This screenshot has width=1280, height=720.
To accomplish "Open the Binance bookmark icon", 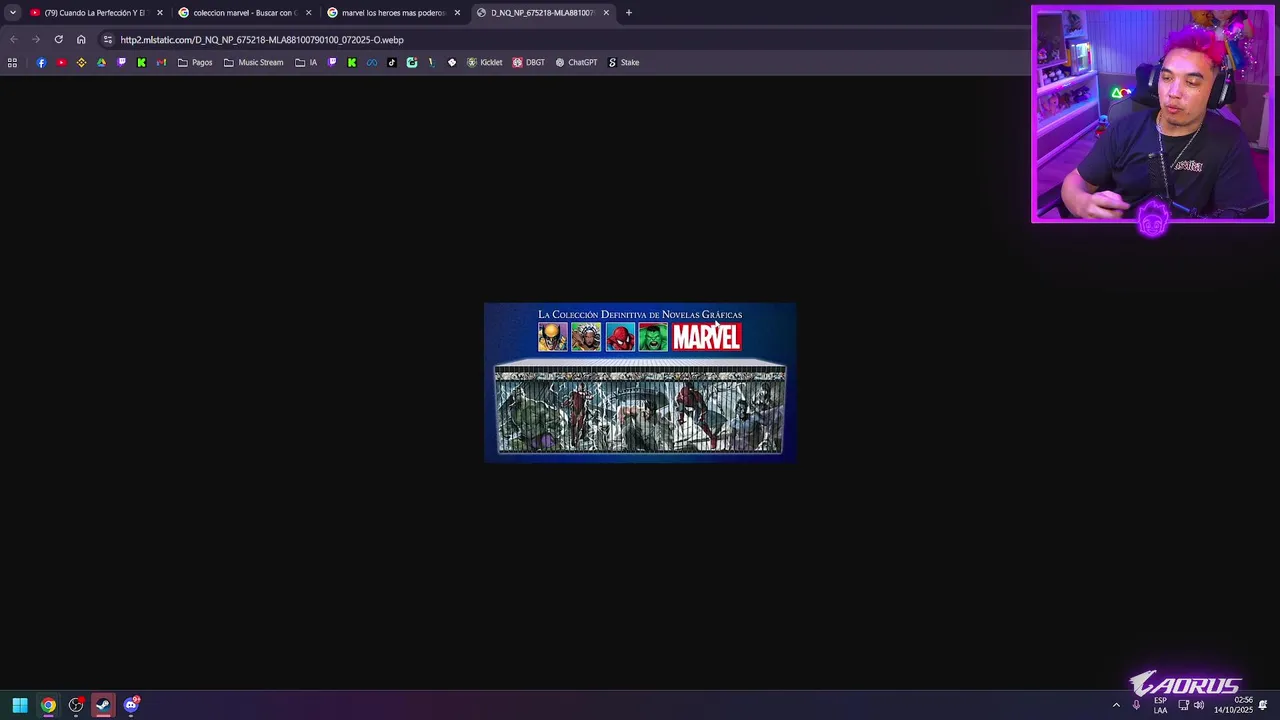I will [x=81, y=62].
